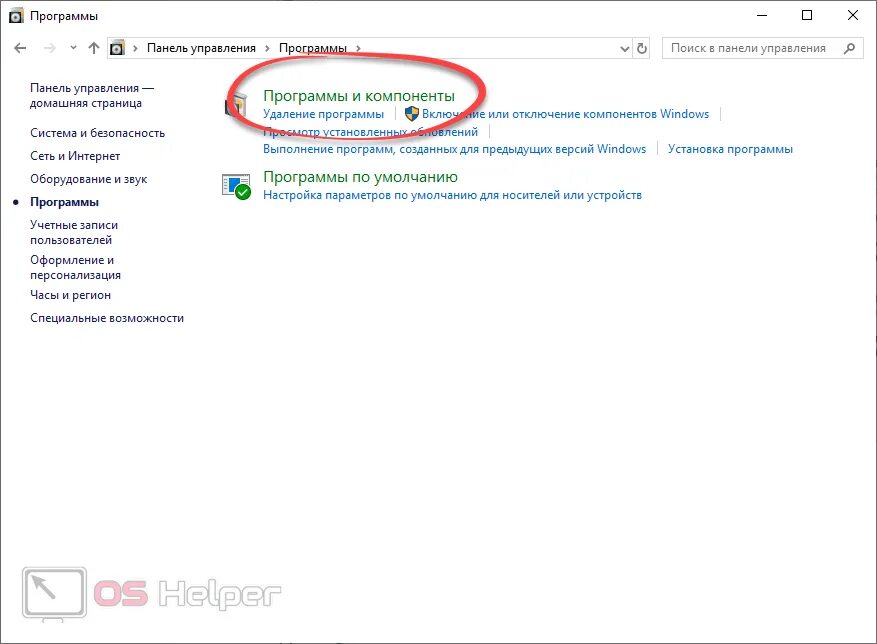Open Система и безопасность category
This screenshot has height=644, width=877.
tap(97, 133)
